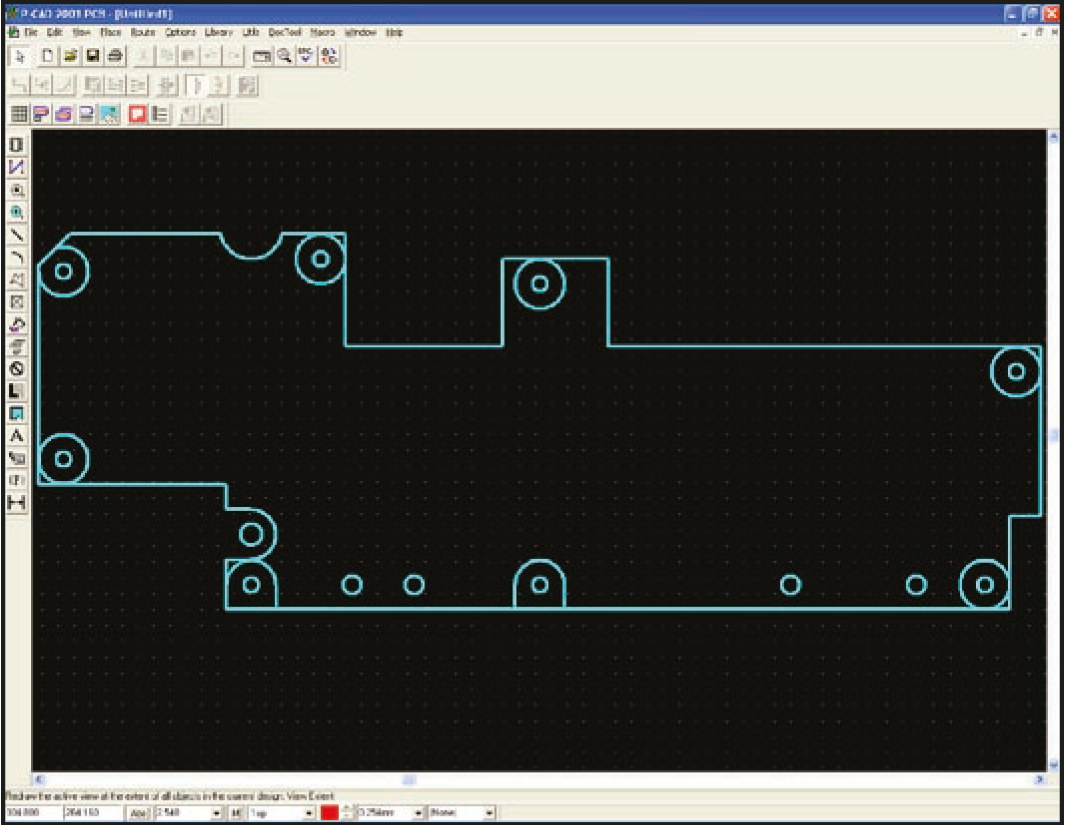The height and width of the screenshot is (825, 1065).
Task: Open the window view icon beside magnifier
Action: 261,56
